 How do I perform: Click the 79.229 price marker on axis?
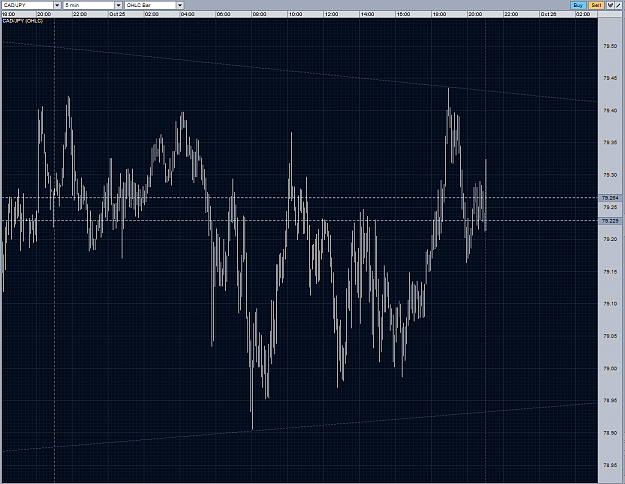(610, 221)
